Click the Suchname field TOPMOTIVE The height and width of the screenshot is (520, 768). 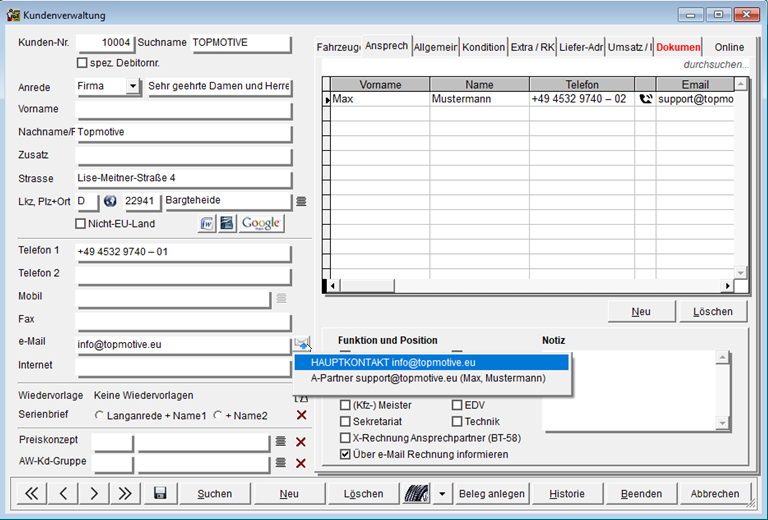pyautogui.click(x=240, y=43)
